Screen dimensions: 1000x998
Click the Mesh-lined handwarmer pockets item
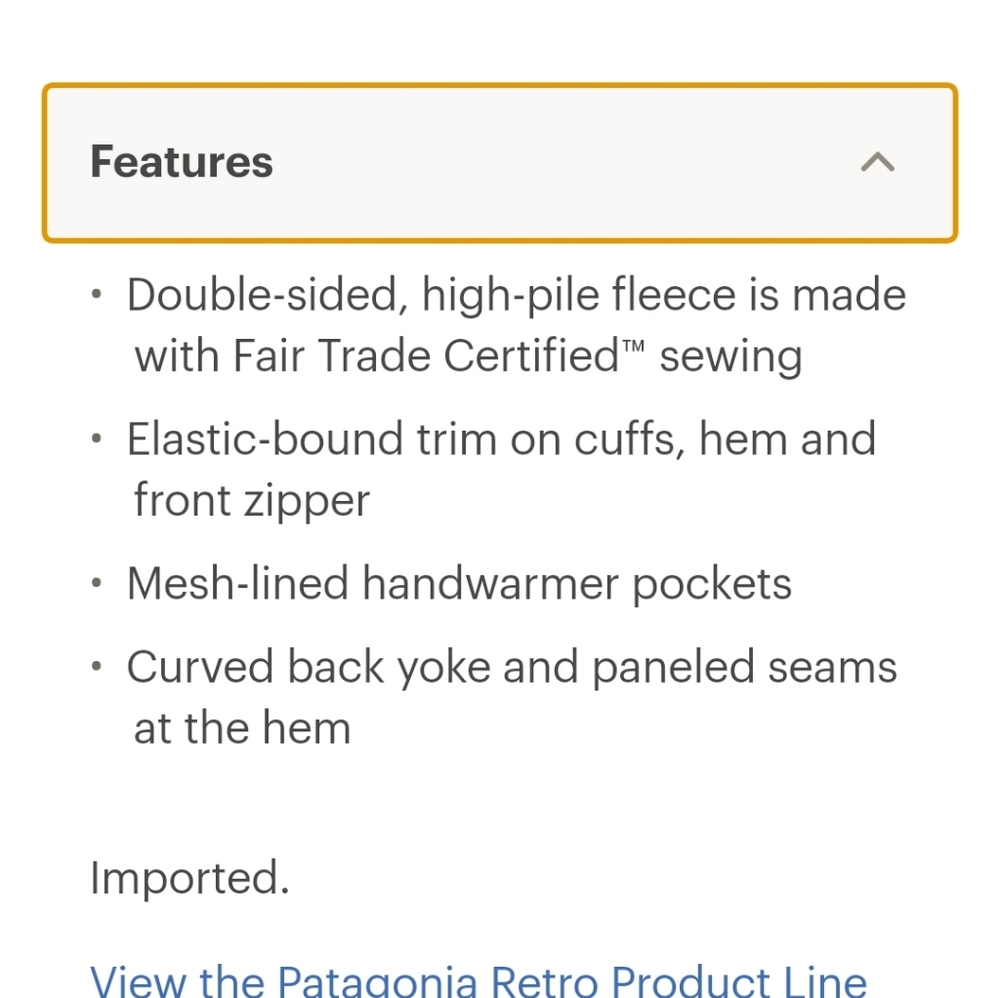(459, 583)
